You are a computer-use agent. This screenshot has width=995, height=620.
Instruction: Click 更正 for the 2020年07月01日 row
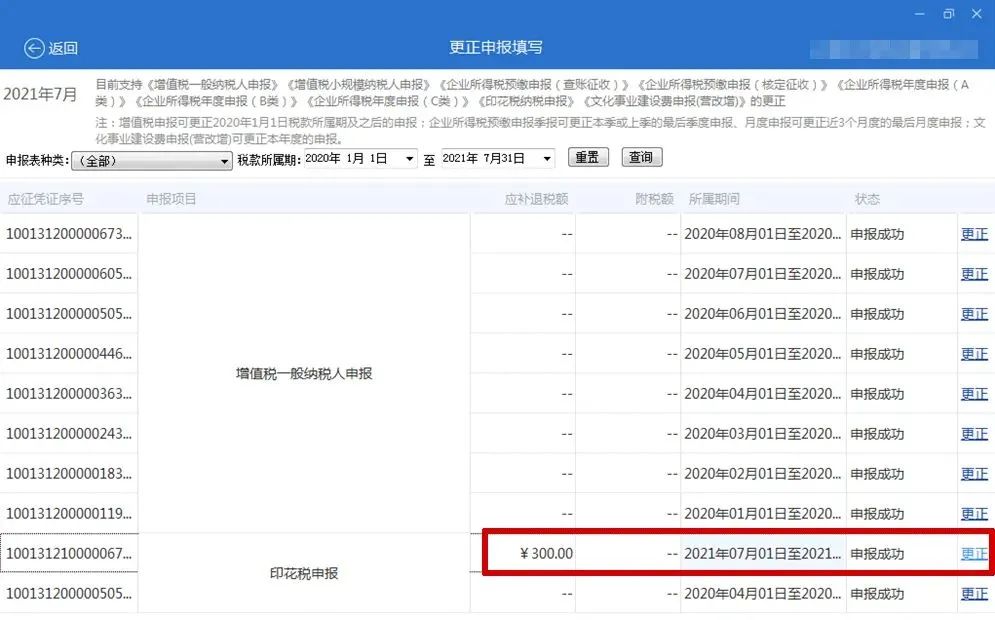click(x=974, y=274)
